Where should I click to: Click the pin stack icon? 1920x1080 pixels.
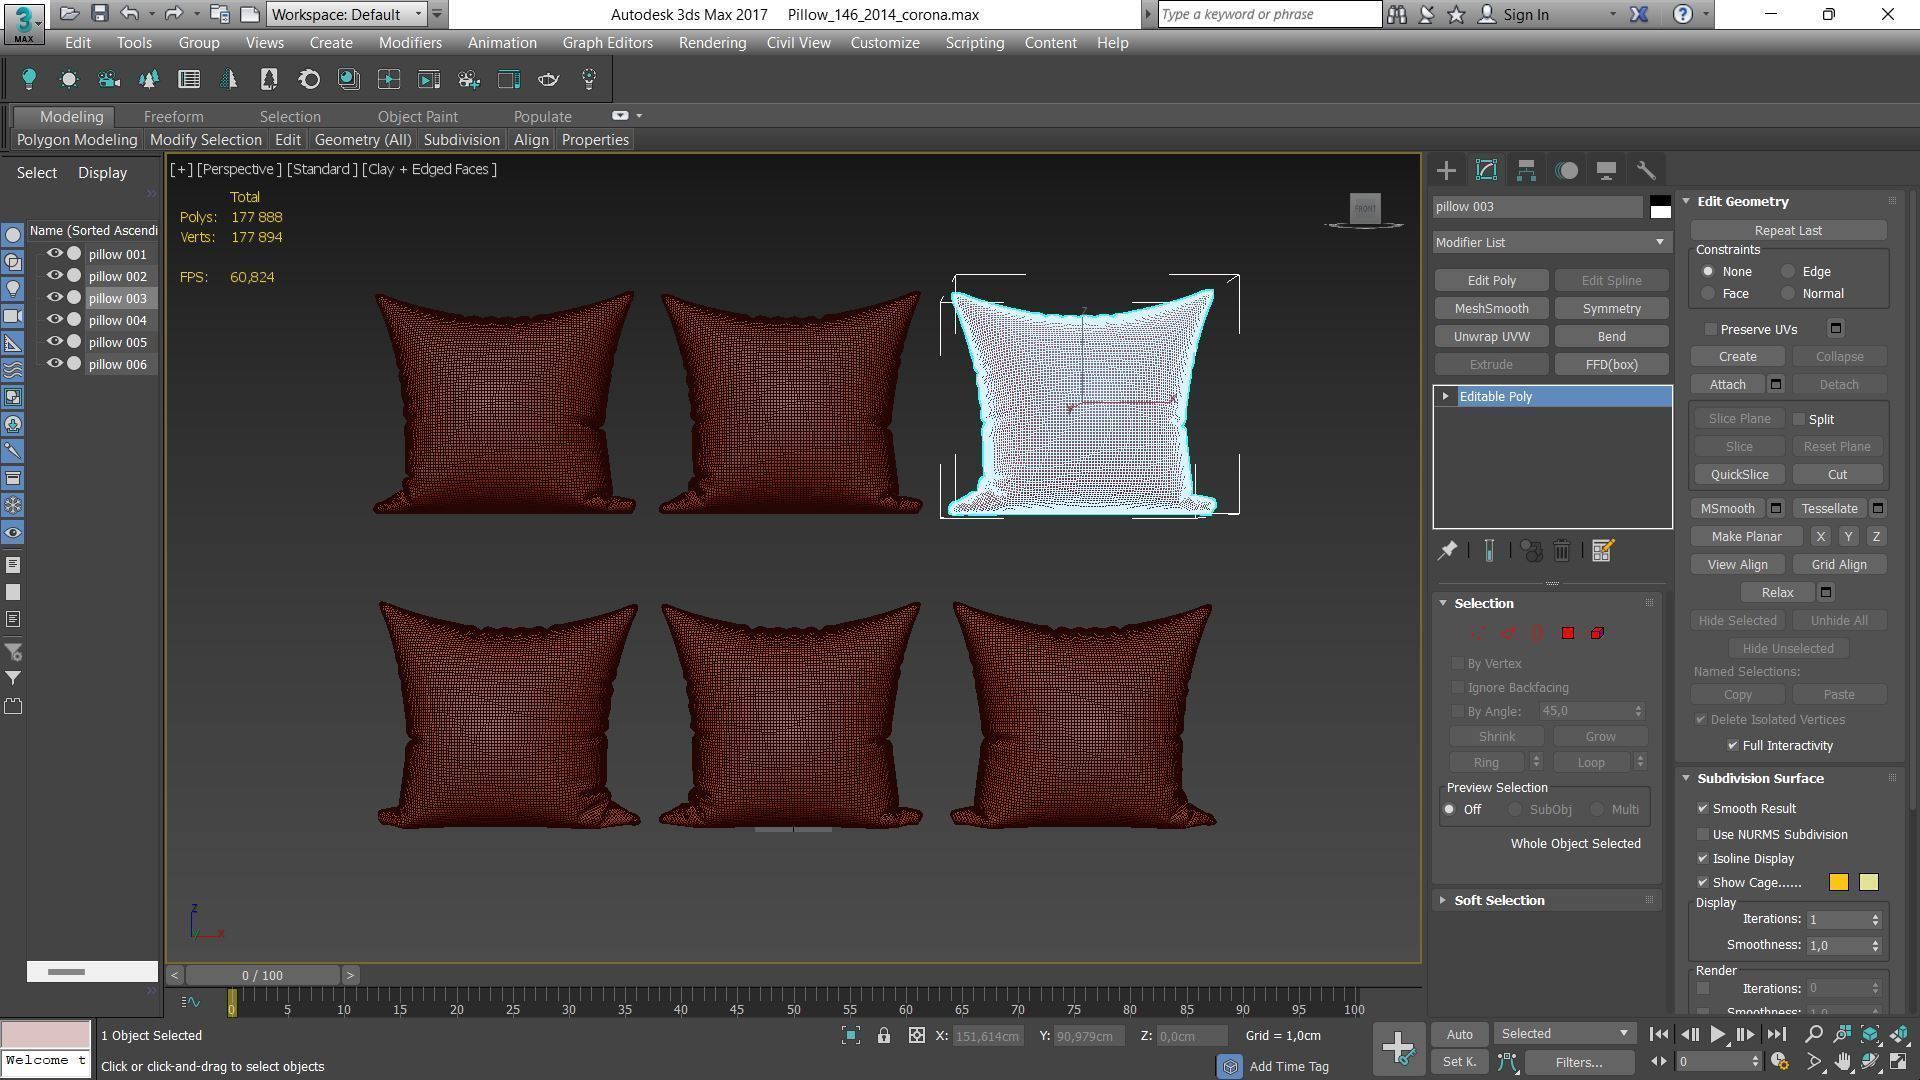(x=1447, y=551)
